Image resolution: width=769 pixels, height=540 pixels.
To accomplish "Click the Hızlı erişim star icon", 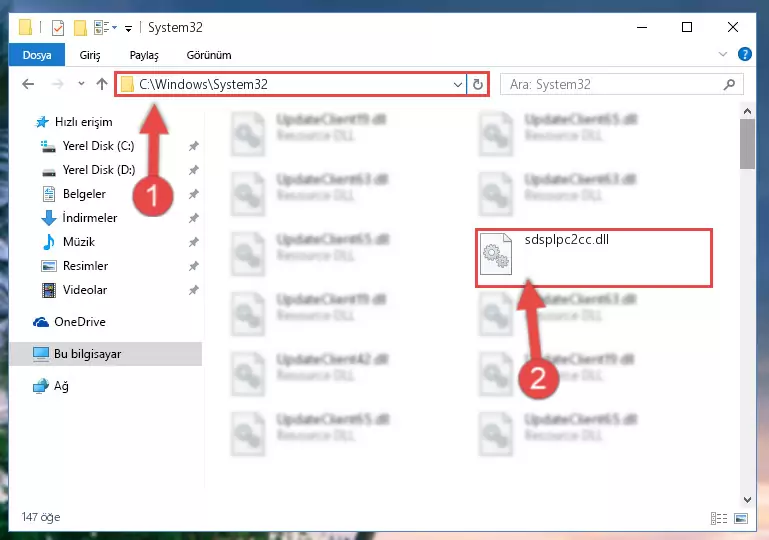I will tap(42, 122).
